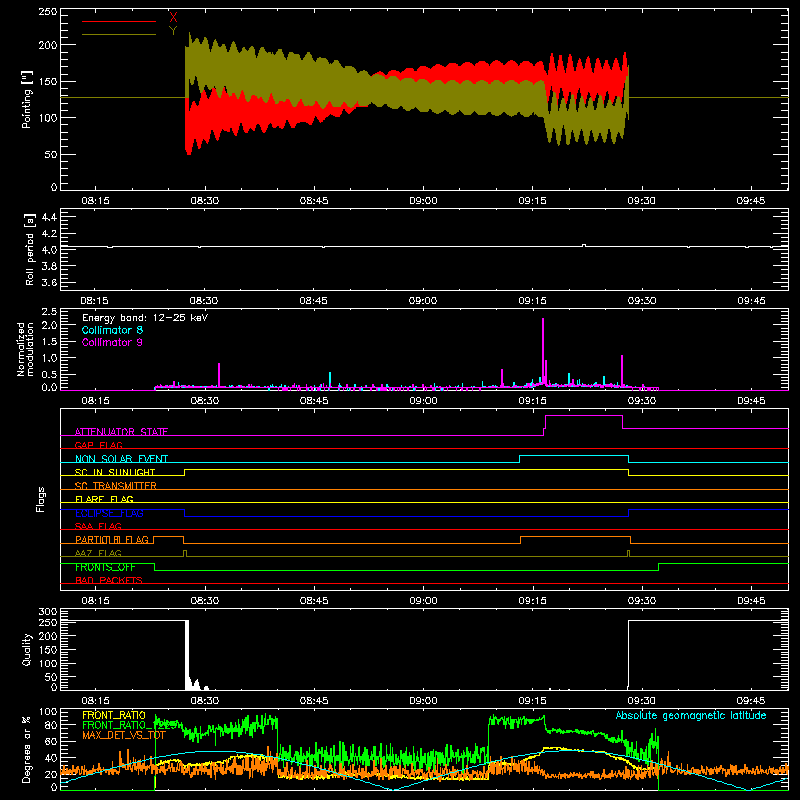Click the raised ATTENUATOR_STATE step segment
The height and width of the screenshot is (800, 800).
[x=584, y=416]
